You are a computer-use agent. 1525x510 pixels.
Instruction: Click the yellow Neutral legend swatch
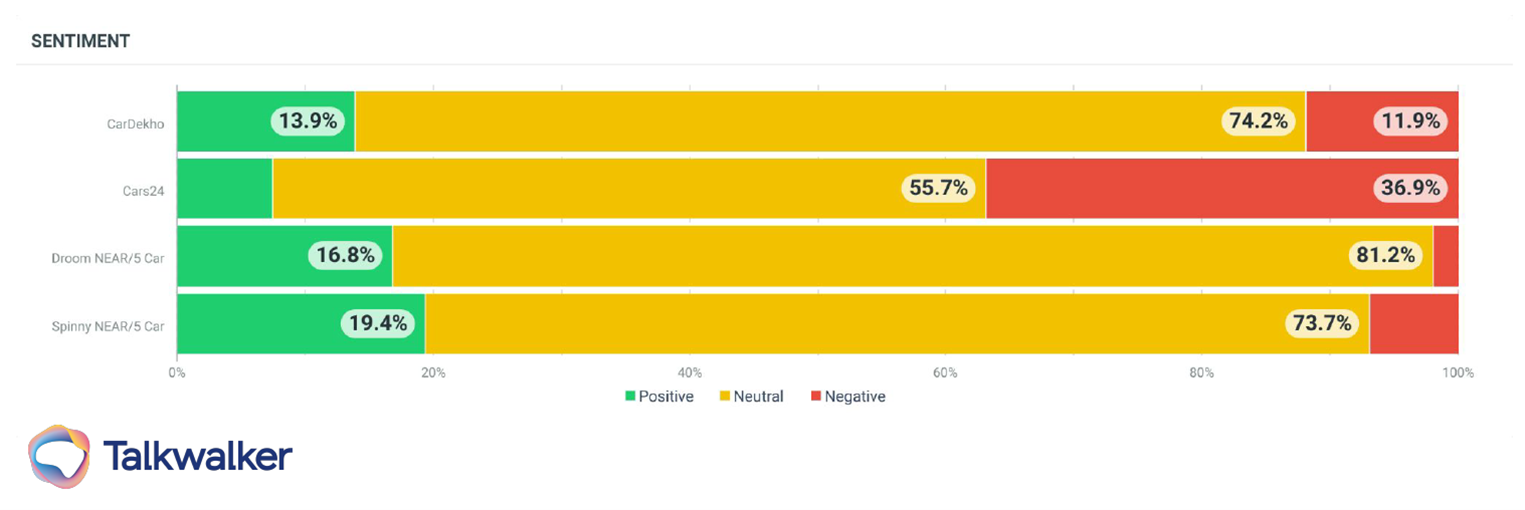(725, 396)
